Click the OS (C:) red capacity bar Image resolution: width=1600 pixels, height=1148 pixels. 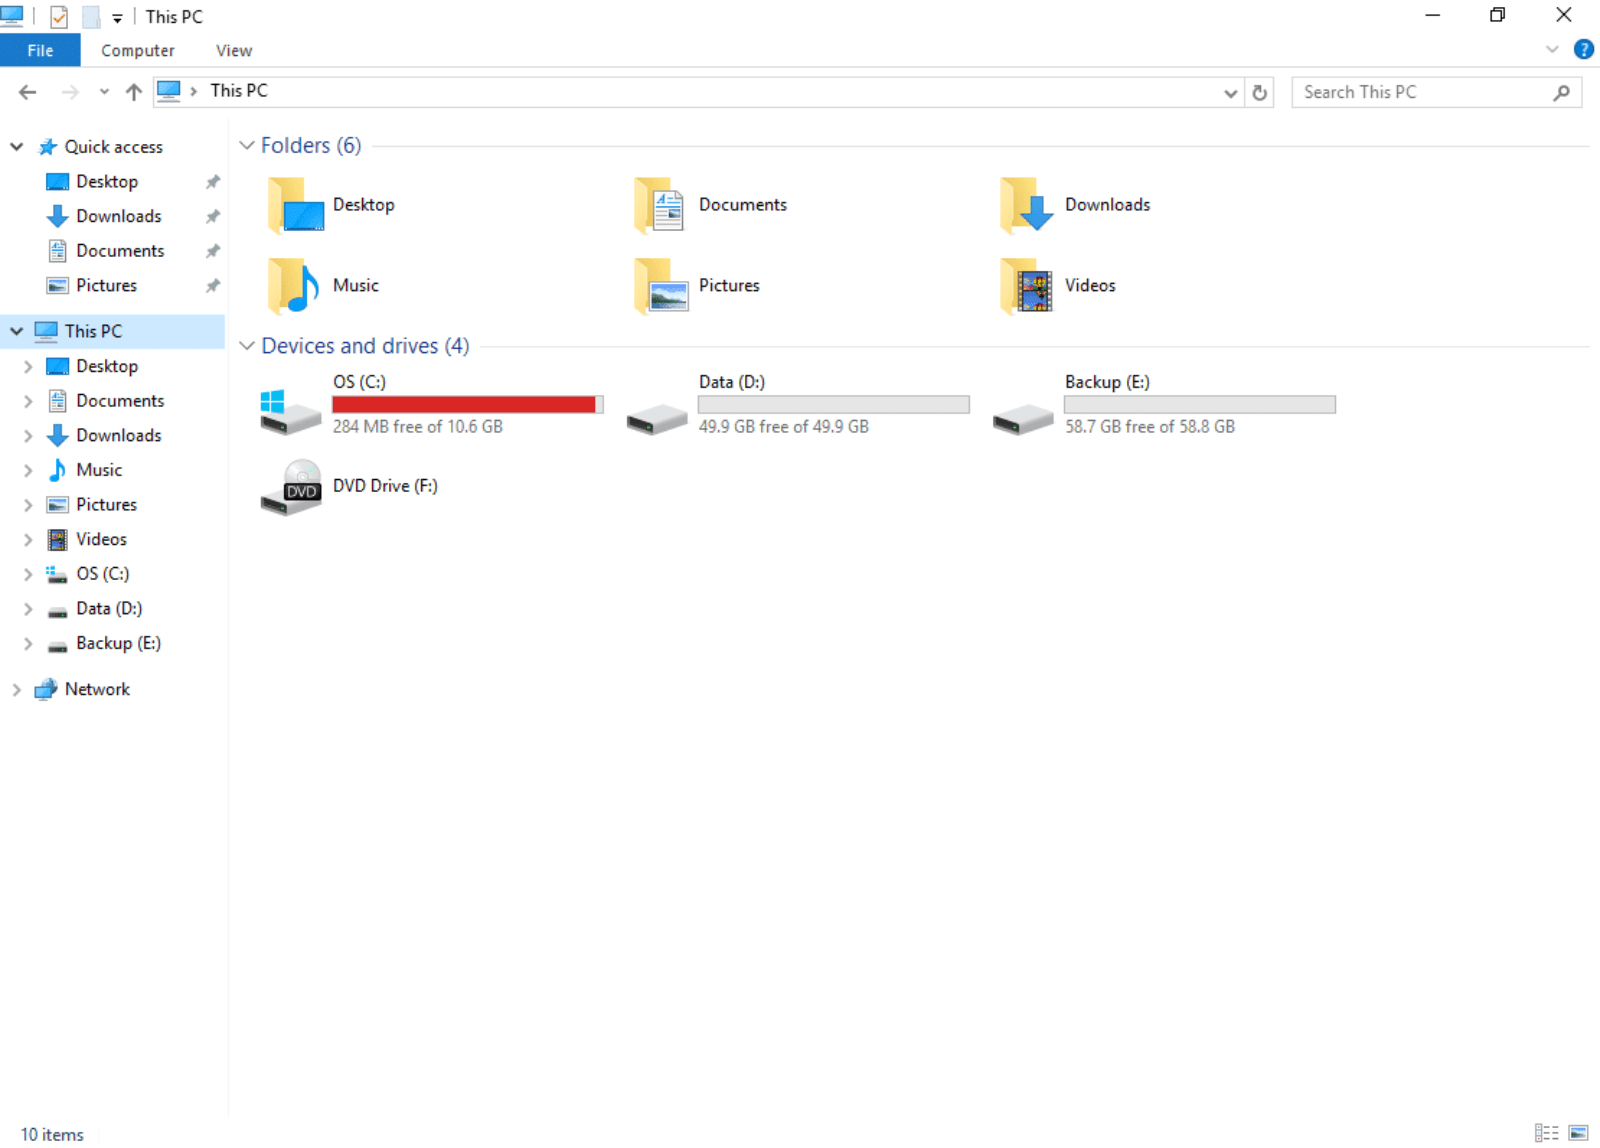click(464, 405)
